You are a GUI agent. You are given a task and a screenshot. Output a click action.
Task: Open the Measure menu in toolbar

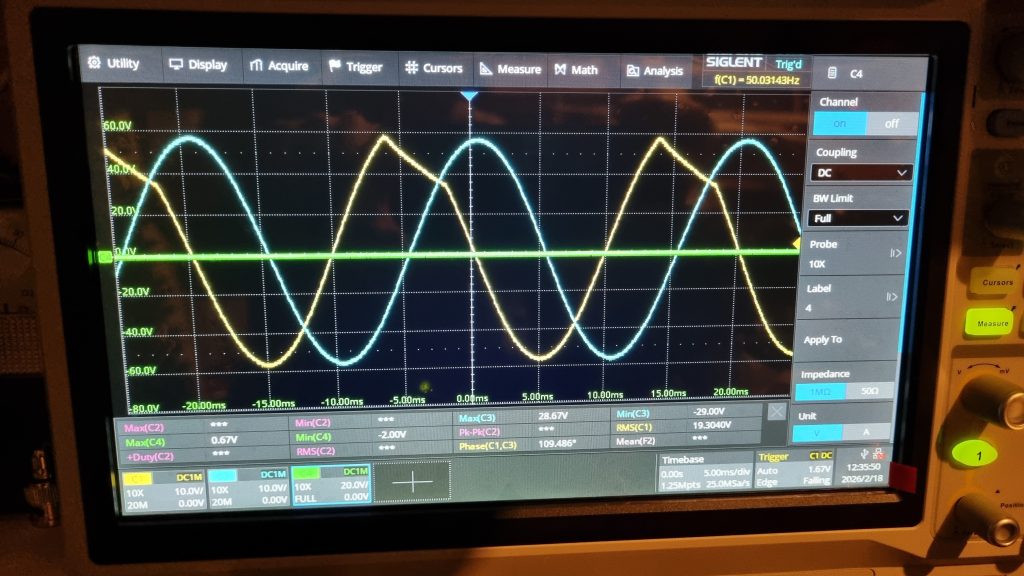[x=509, y=69]
